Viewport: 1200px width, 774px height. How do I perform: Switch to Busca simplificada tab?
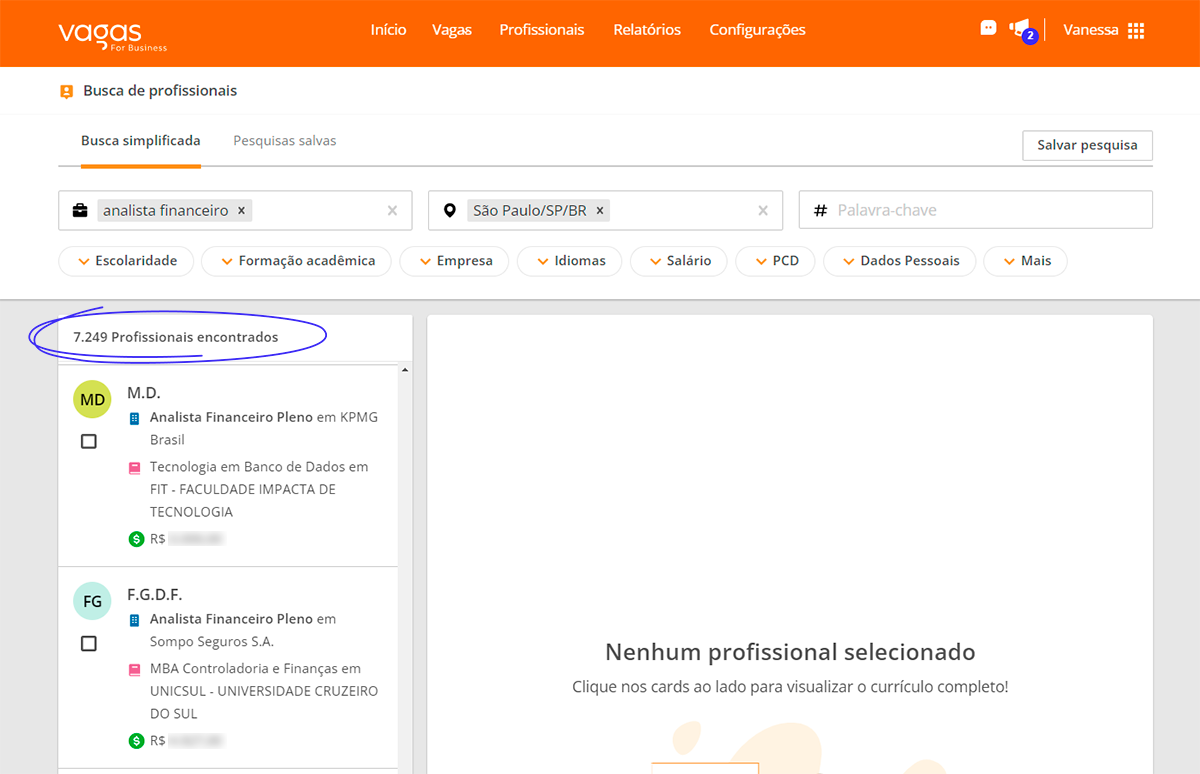pos(141,142)
